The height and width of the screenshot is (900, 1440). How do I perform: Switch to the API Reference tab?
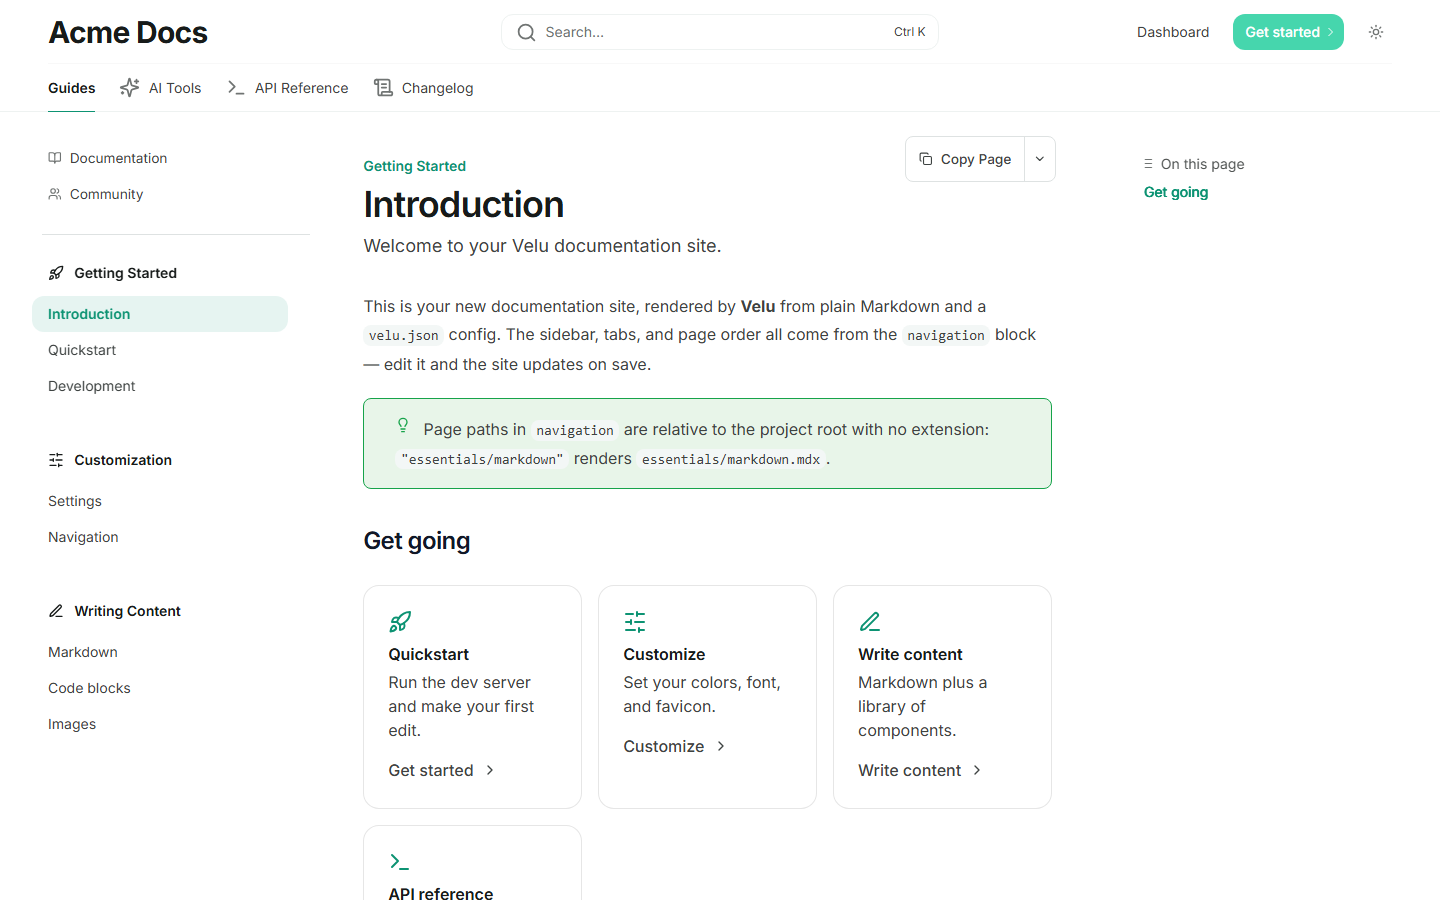287,88
